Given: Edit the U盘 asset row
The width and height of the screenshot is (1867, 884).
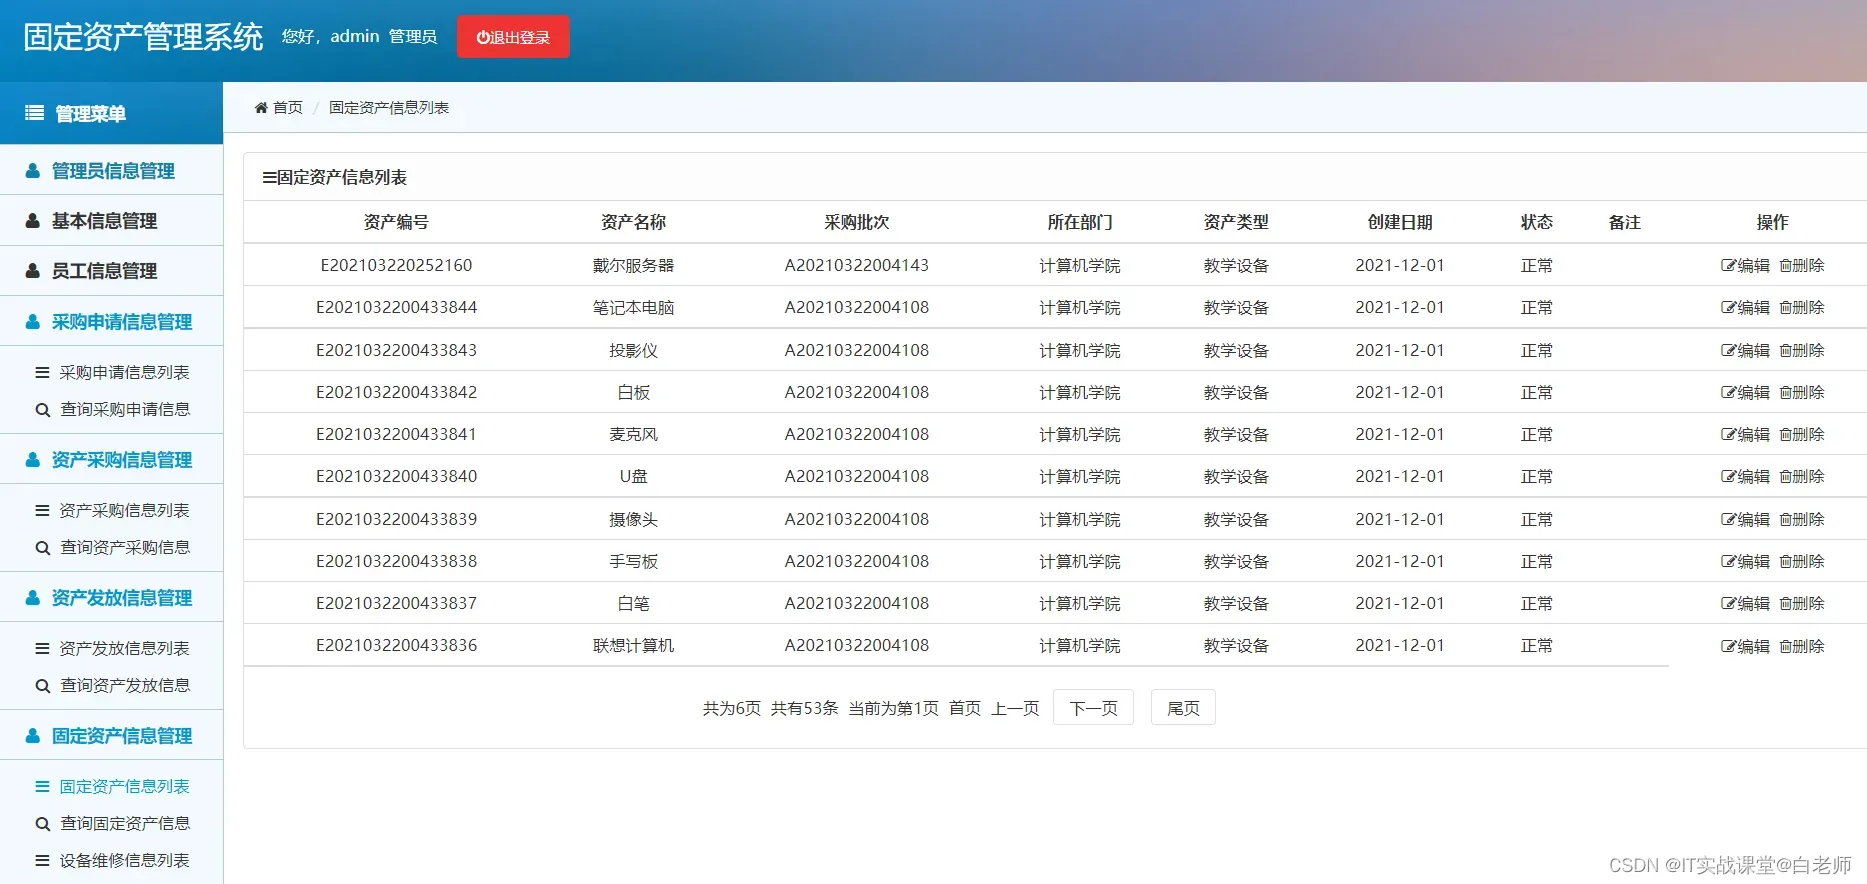Looking at the screenshot, I should tap(1745, 476).
